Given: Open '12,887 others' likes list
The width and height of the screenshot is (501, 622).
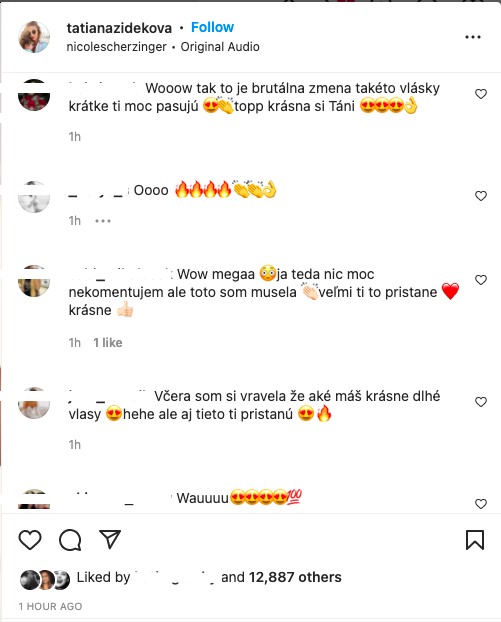Looking at the screenshot, I should click(295, 577).
